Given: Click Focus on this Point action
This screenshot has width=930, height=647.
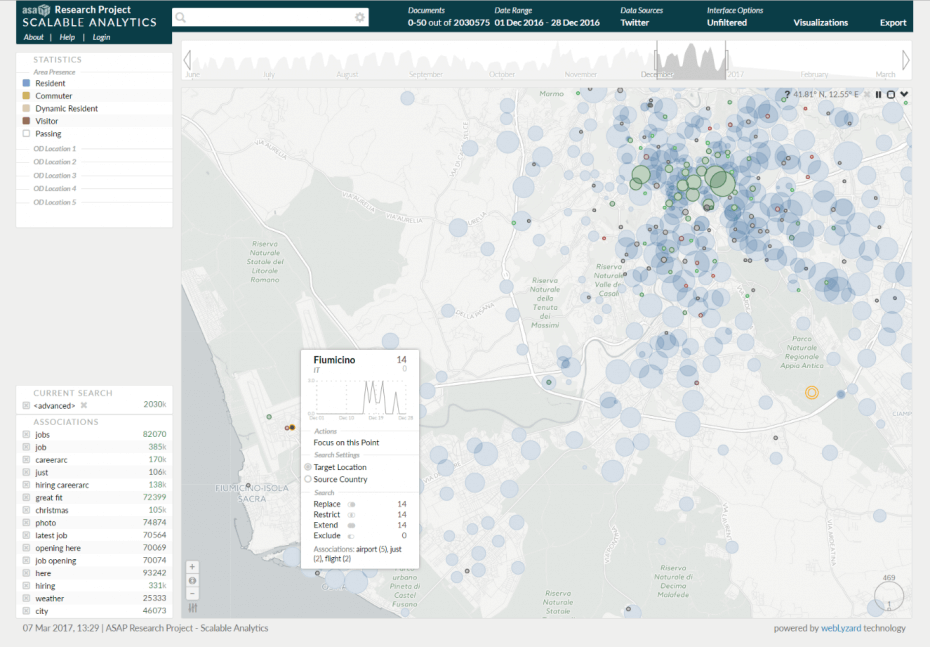Looking at the screenshot, I should pyautogui.click(x=346, y=442).
